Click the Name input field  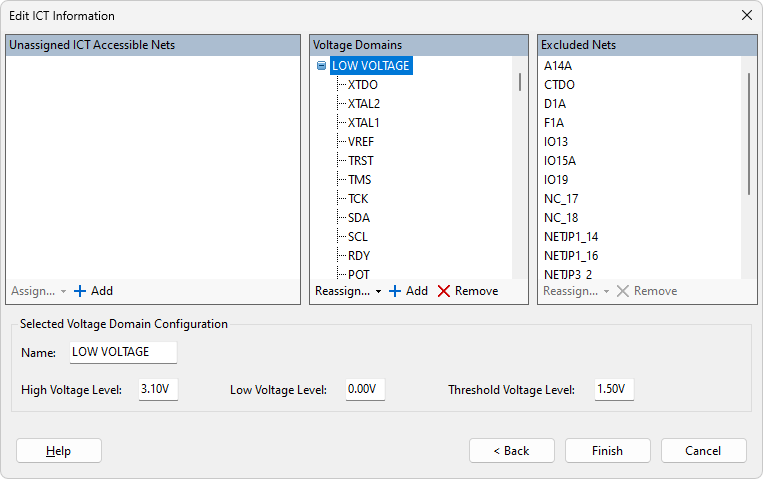(122, 352)
